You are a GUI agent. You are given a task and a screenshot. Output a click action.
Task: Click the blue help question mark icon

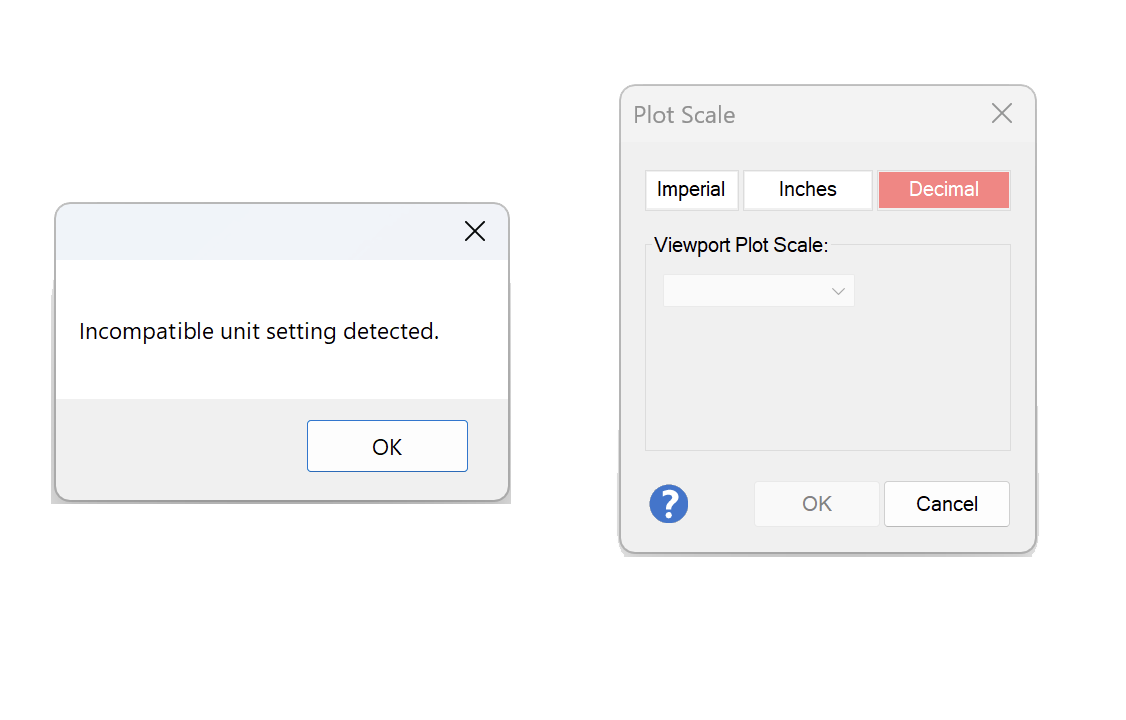[x=669, y=504]
